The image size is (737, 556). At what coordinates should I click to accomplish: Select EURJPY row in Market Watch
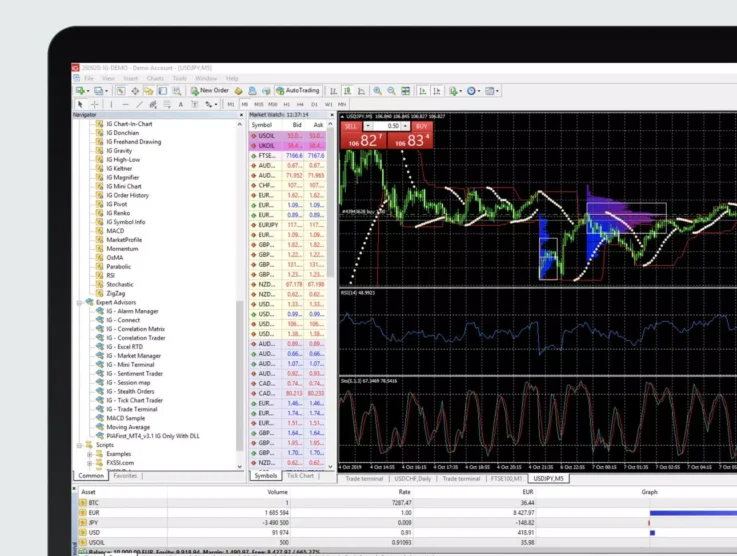287,225
